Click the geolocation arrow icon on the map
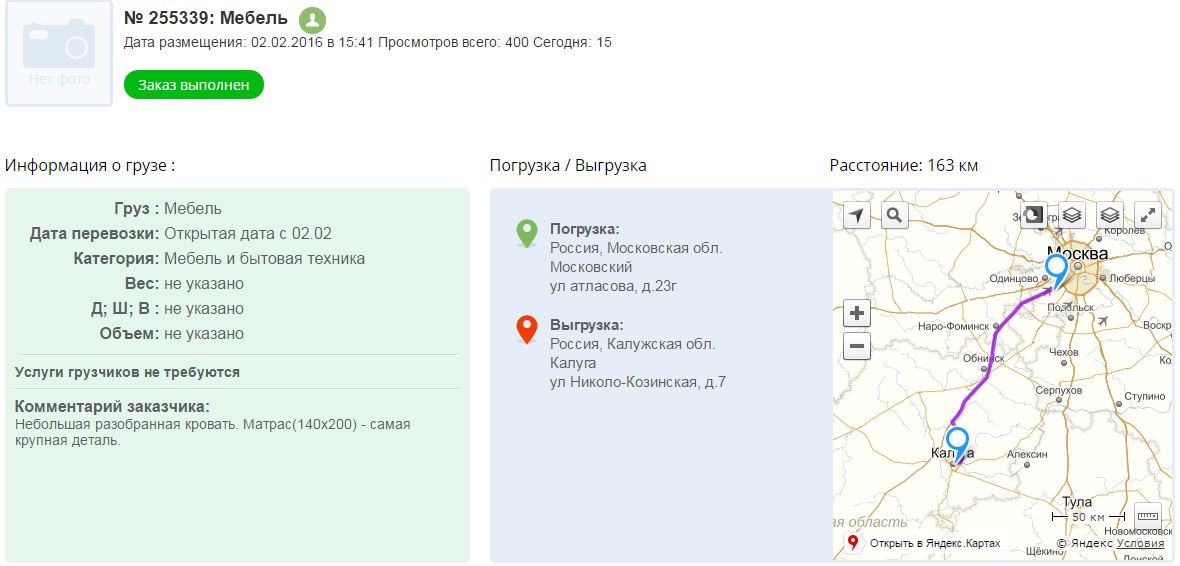The height and width of the screenshot is (566, 1180). [857, 215]
